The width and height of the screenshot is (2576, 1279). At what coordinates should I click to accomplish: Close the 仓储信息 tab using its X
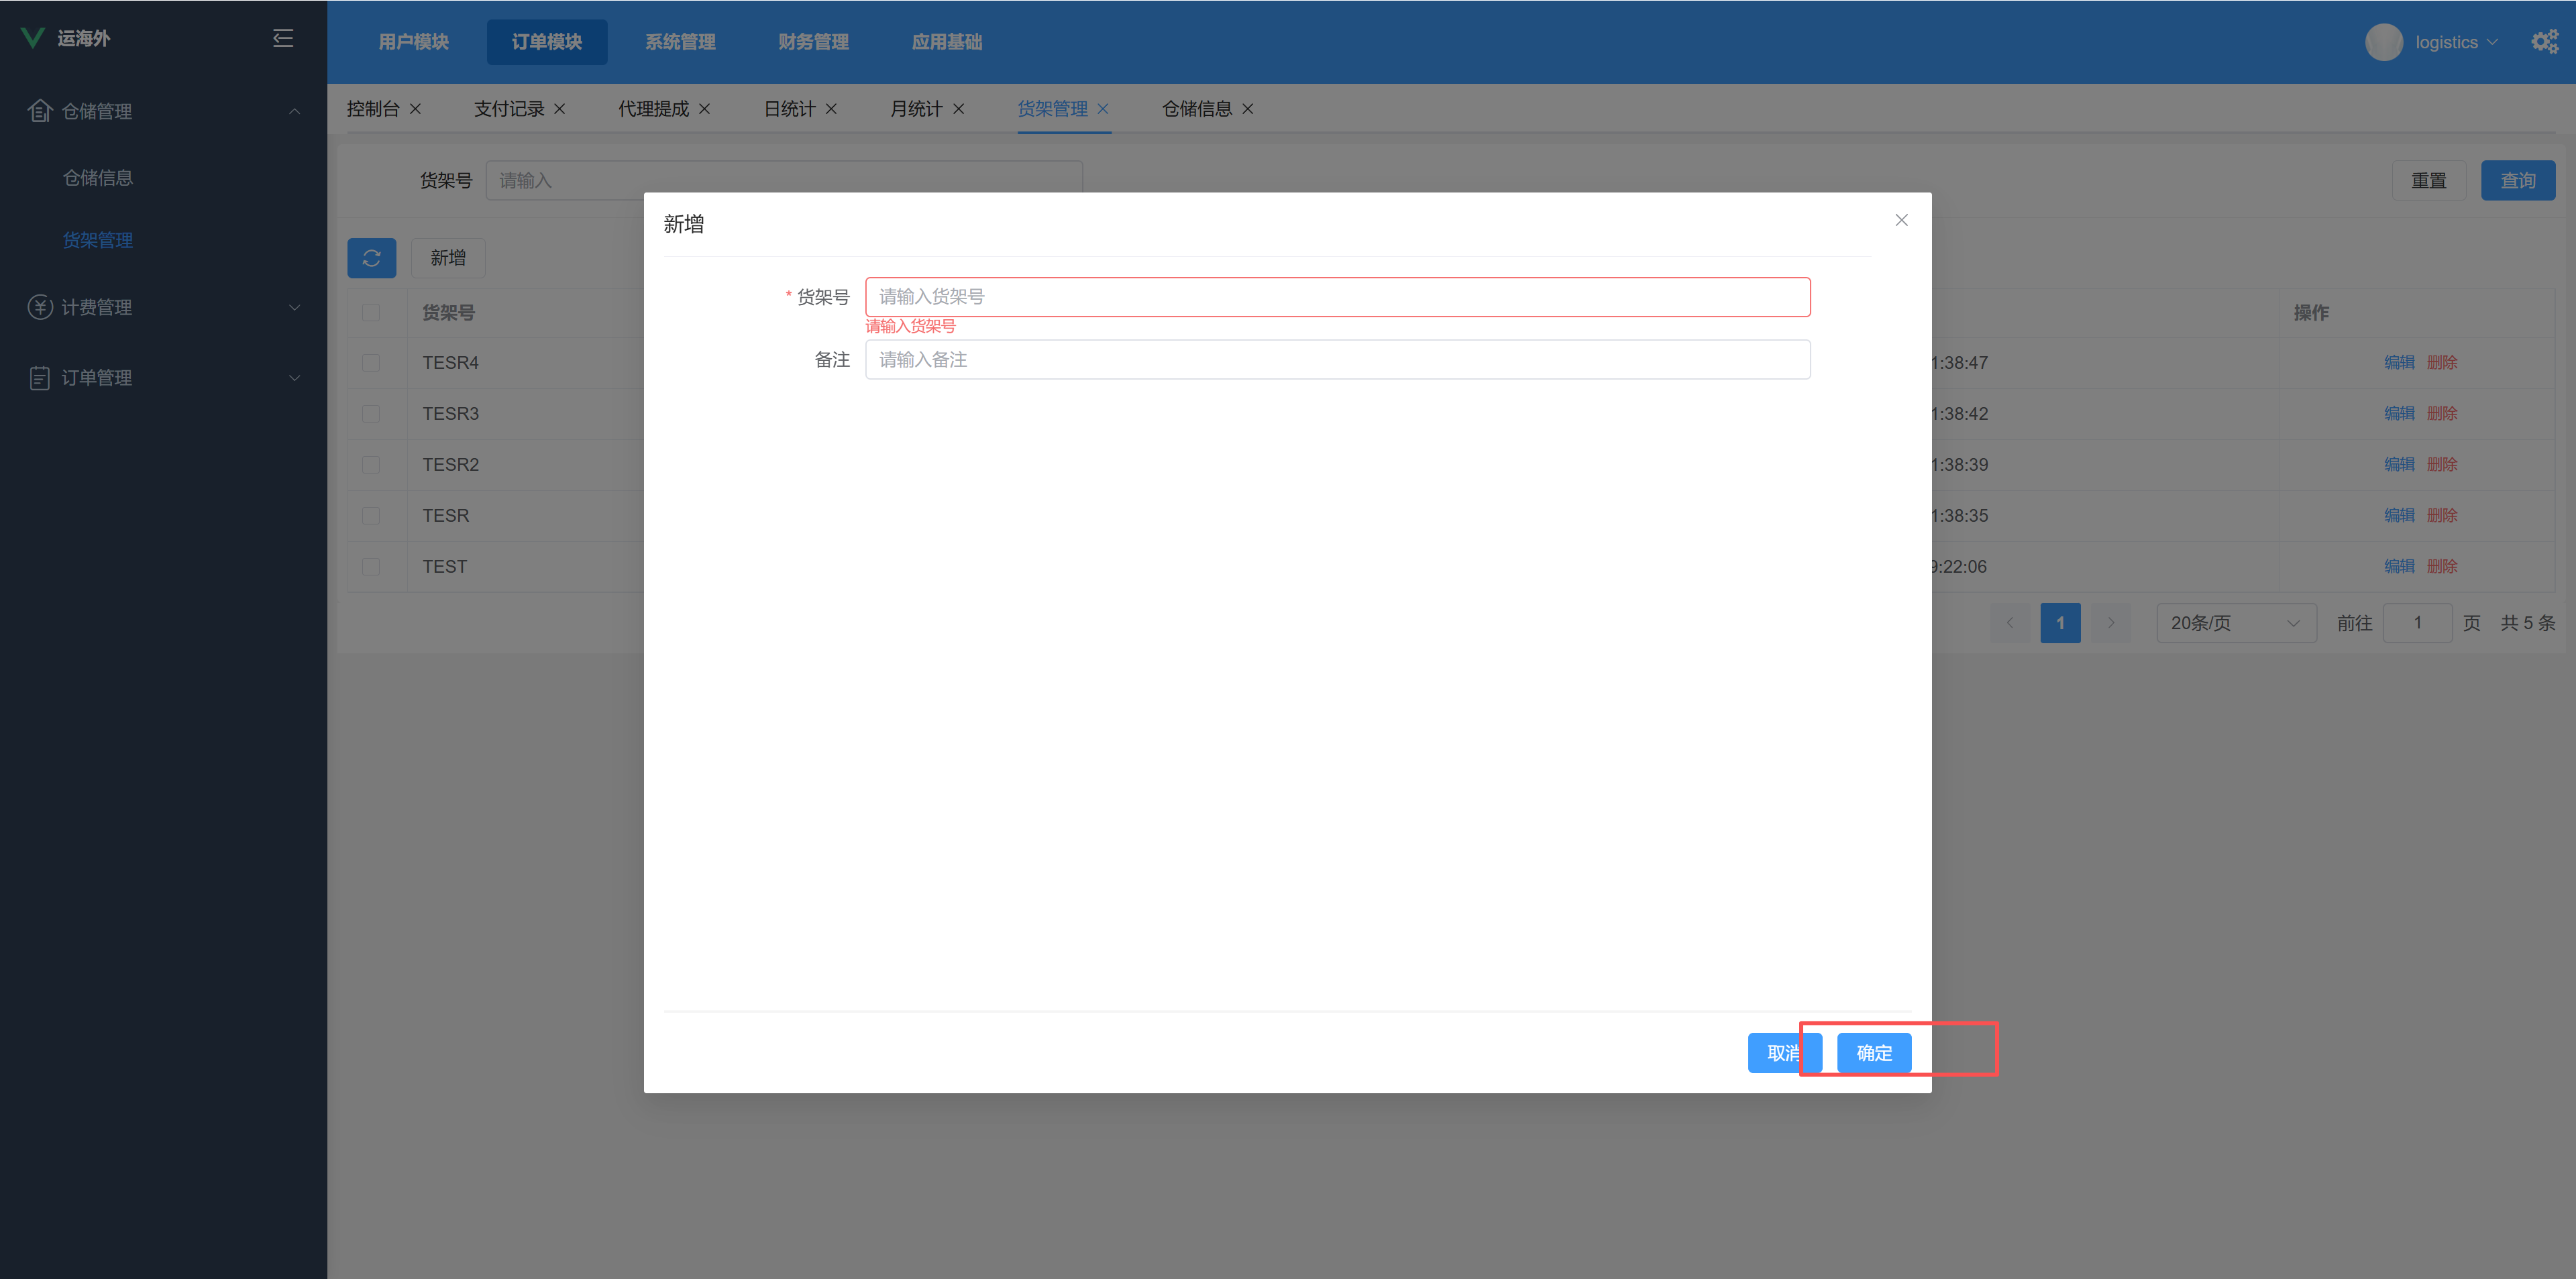[1247, 109]
